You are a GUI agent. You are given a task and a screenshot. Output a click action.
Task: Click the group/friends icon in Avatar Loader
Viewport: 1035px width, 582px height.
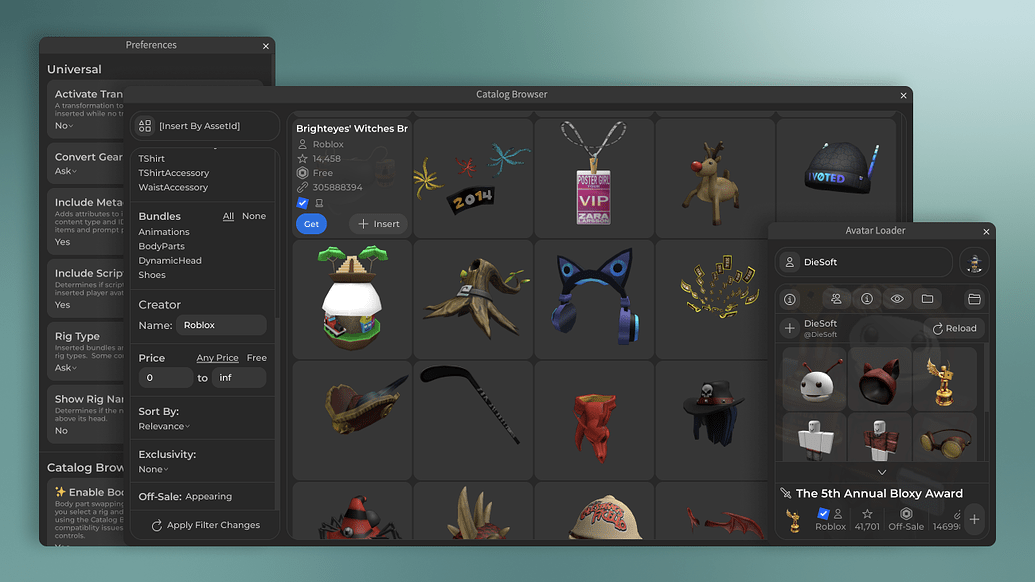[x=836, y=298]
